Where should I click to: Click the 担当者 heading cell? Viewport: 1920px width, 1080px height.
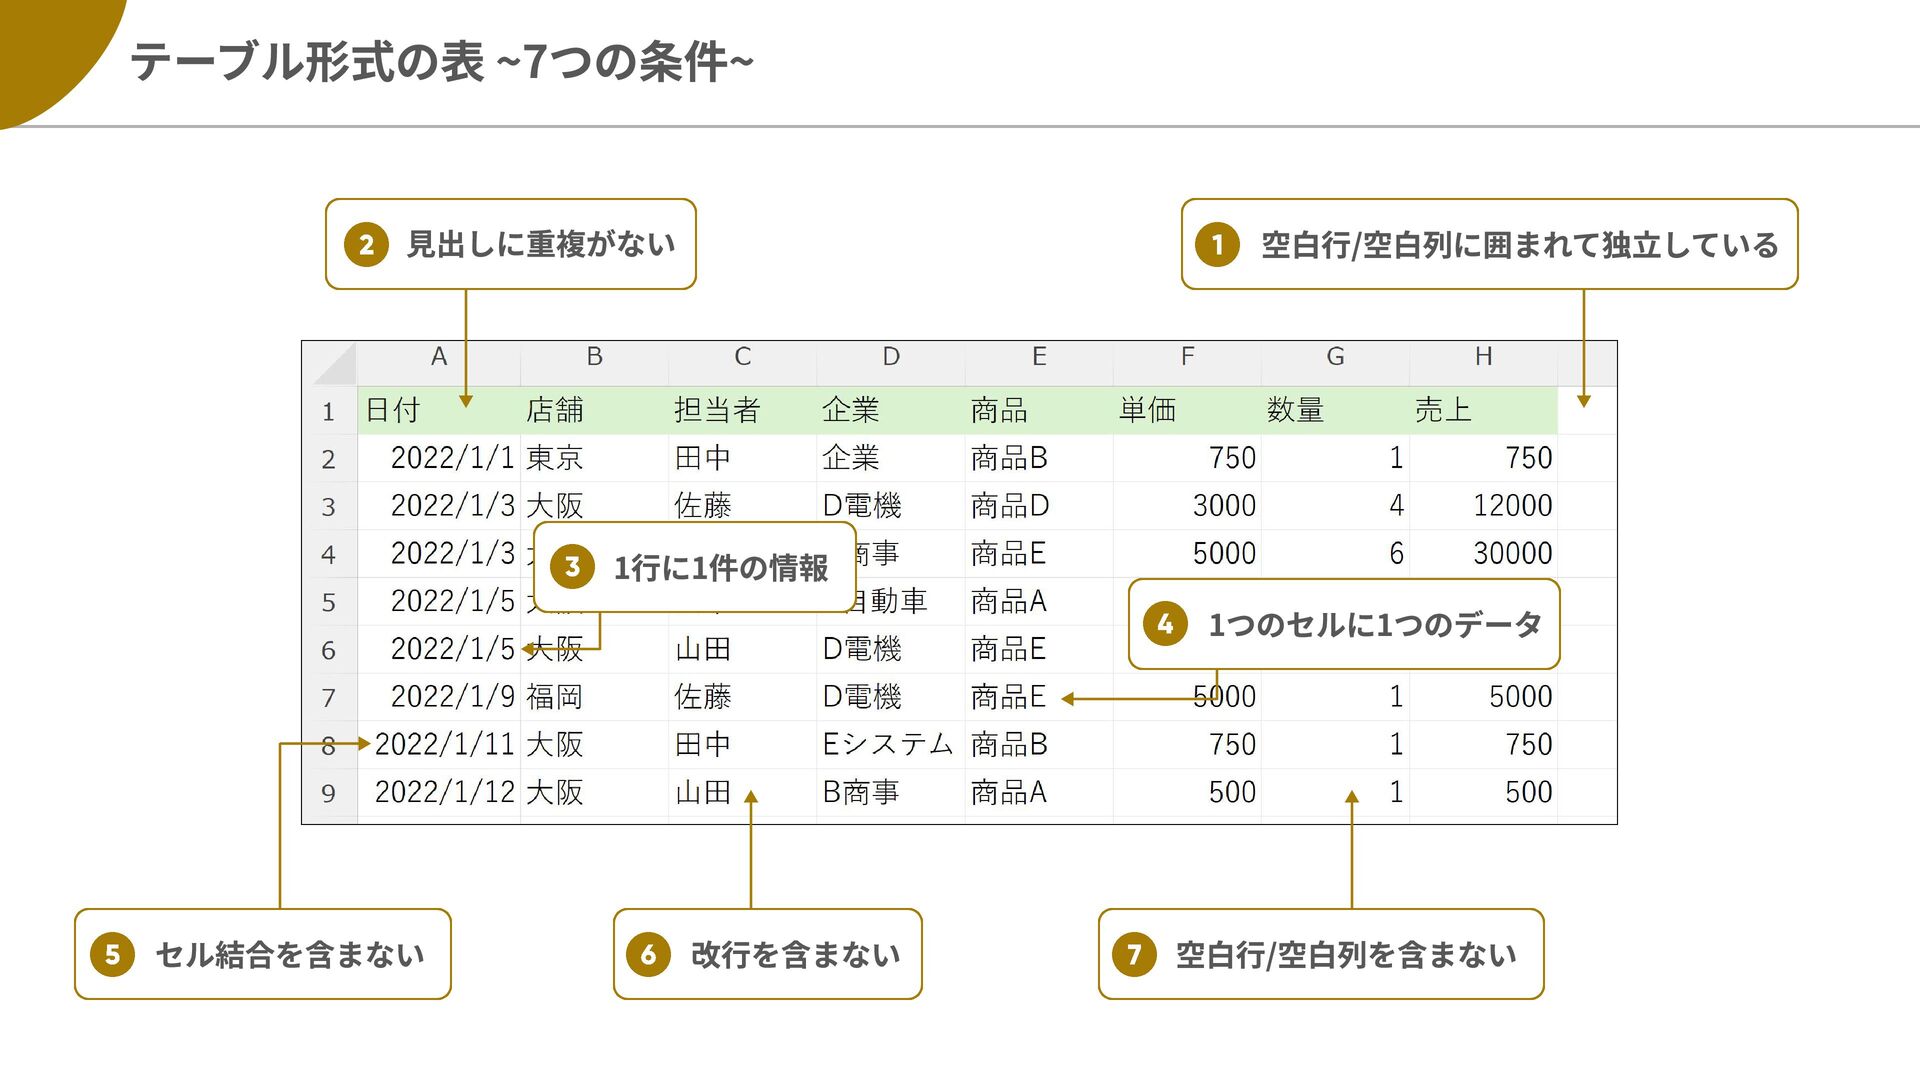(x=742, y=410)
